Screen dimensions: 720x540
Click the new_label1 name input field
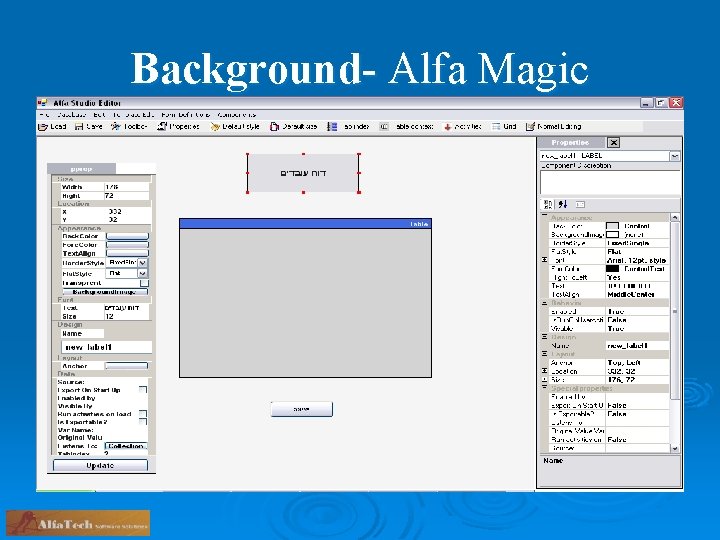tap(107, 347)
